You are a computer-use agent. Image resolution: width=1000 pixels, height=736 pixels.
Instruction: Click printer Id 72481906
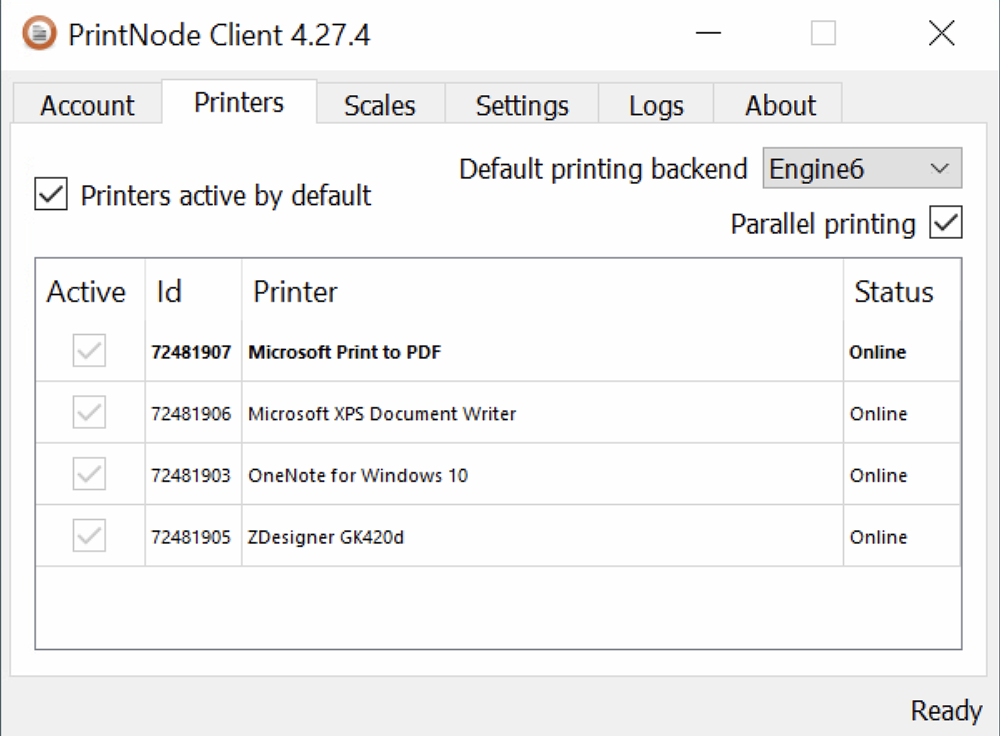(191, 414)
